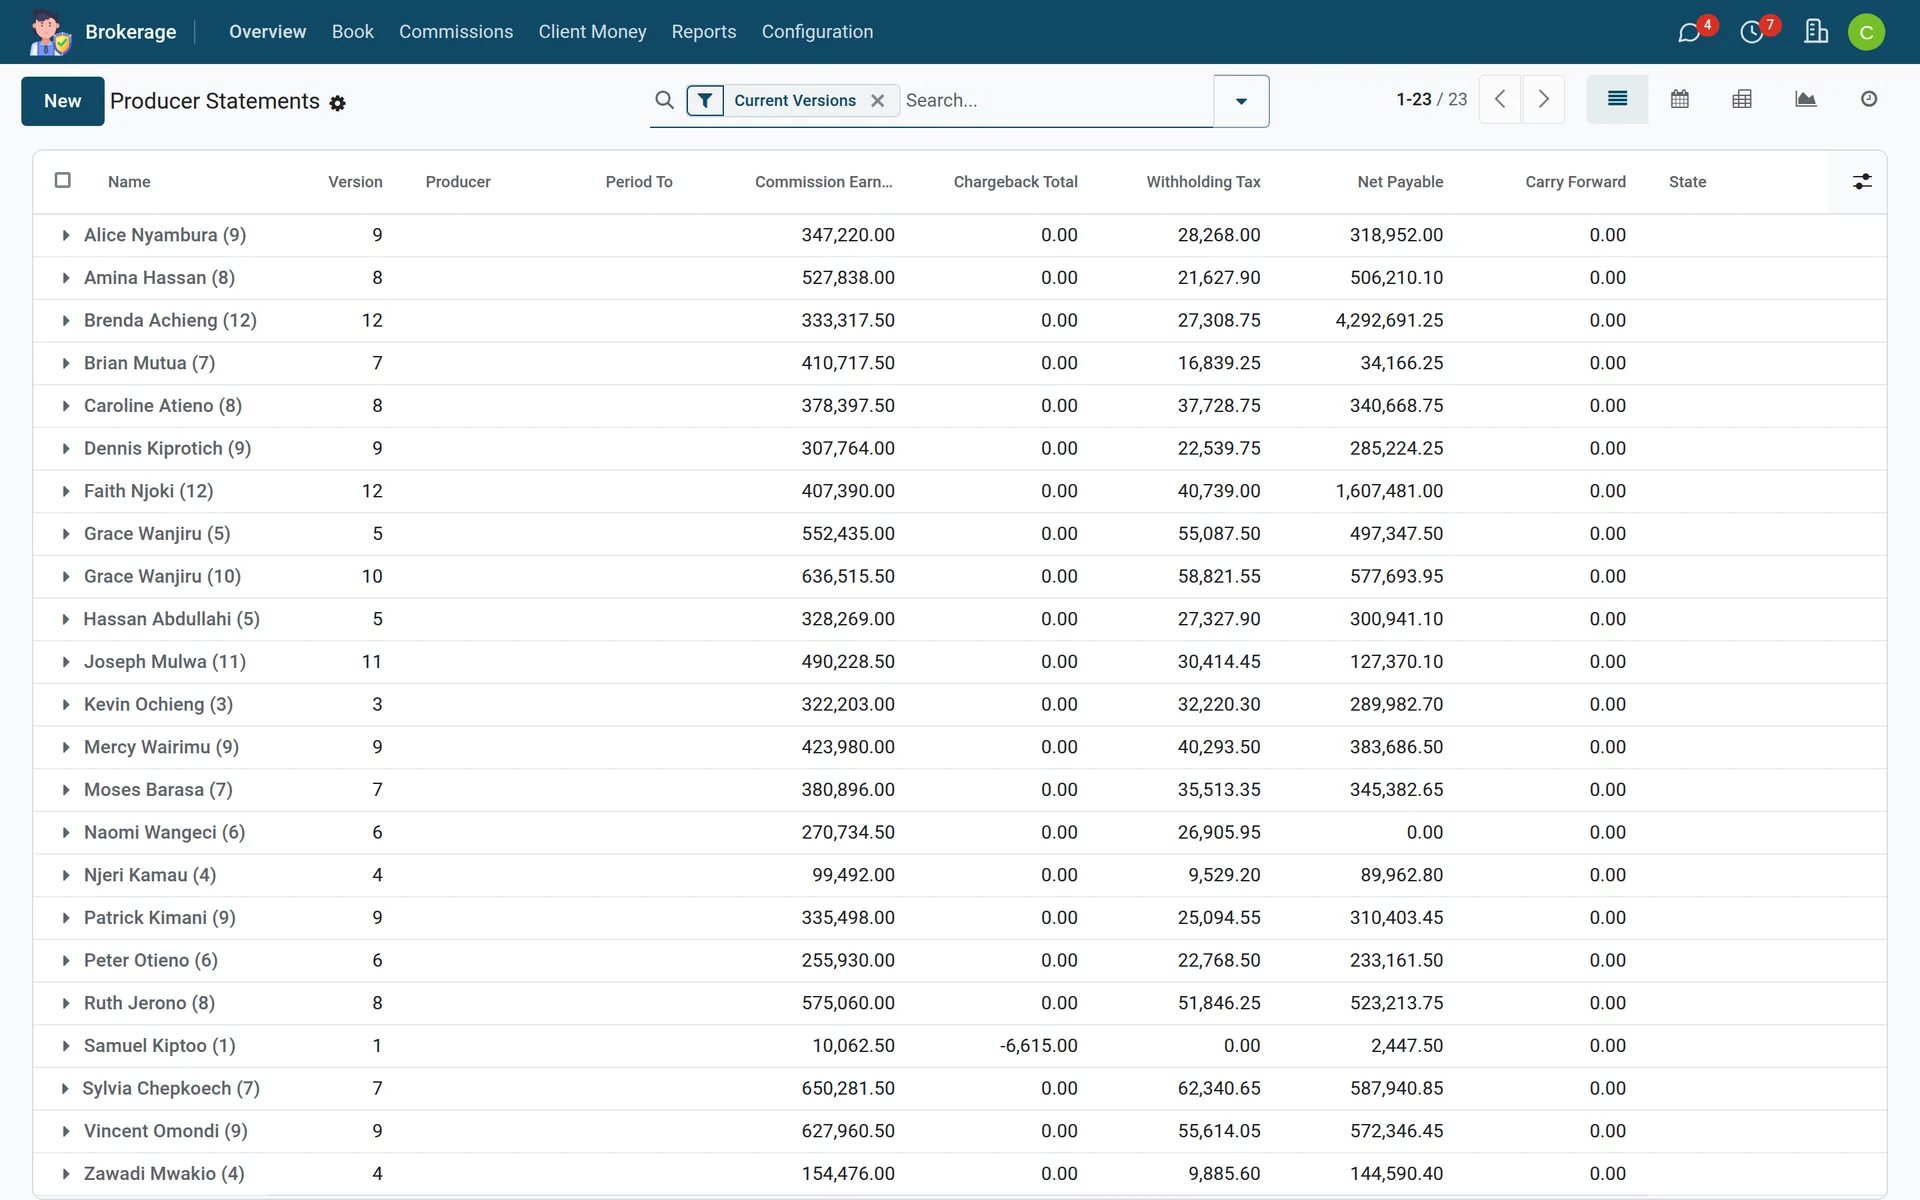Switch to pivot table view
Viewport: 1920px width, 1200px height.
(1742, 99)
